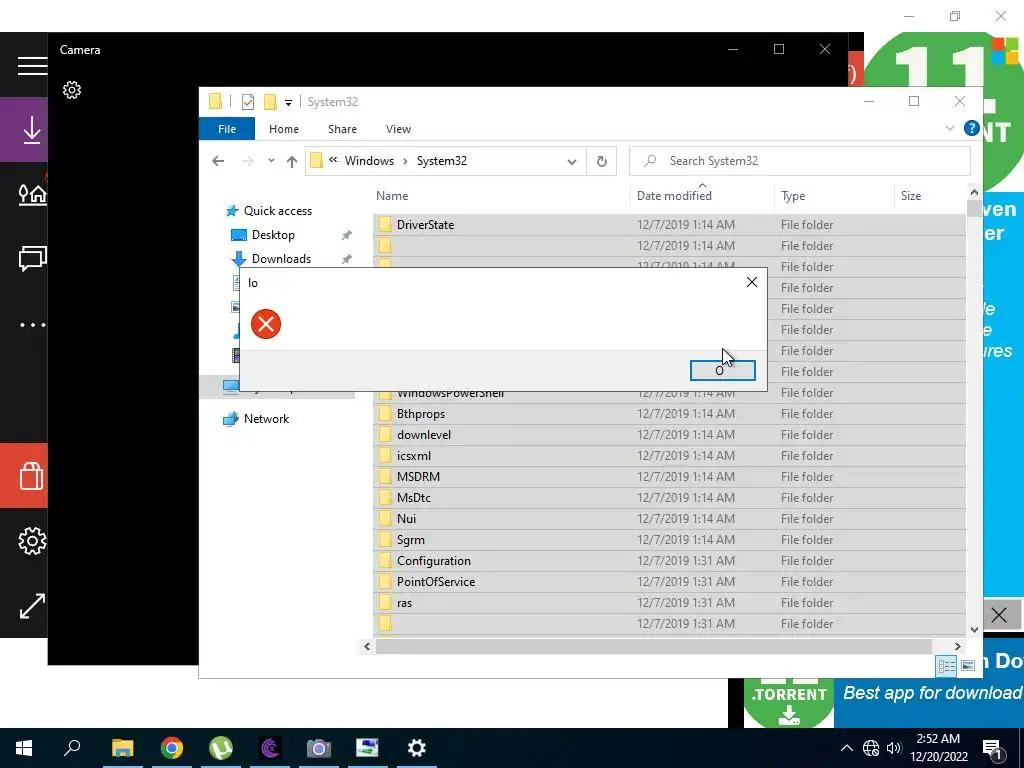Screen dimensions: 1024x768
Task: Select Network in navigation pane
Action: coord(266,419)
